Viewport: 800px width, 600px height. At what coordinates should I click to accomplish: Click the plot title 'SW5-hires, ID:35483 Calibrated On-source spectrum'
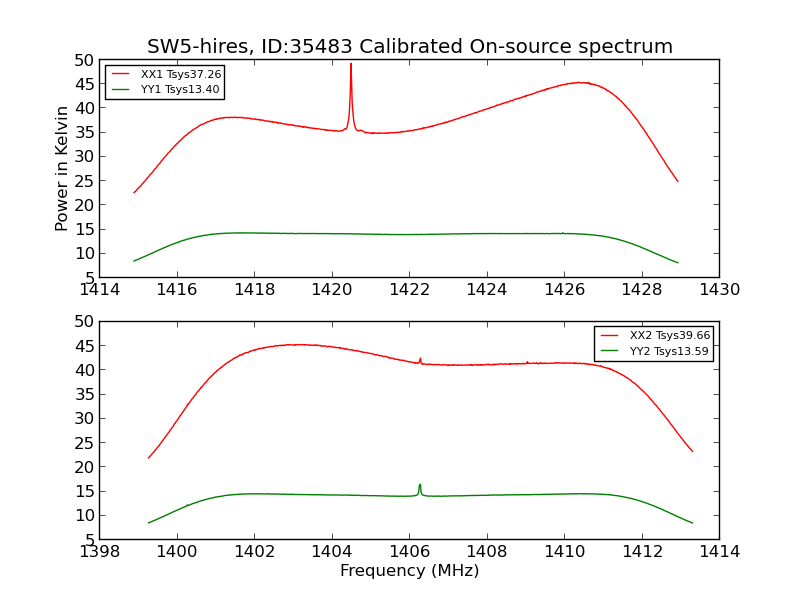410,46
